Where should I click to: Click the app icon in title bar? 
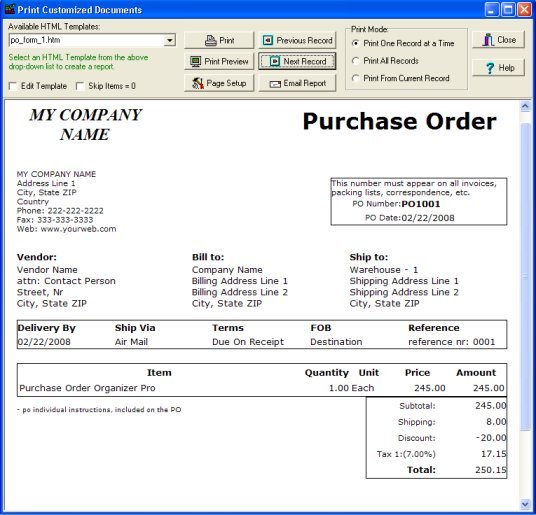point(10,9)
